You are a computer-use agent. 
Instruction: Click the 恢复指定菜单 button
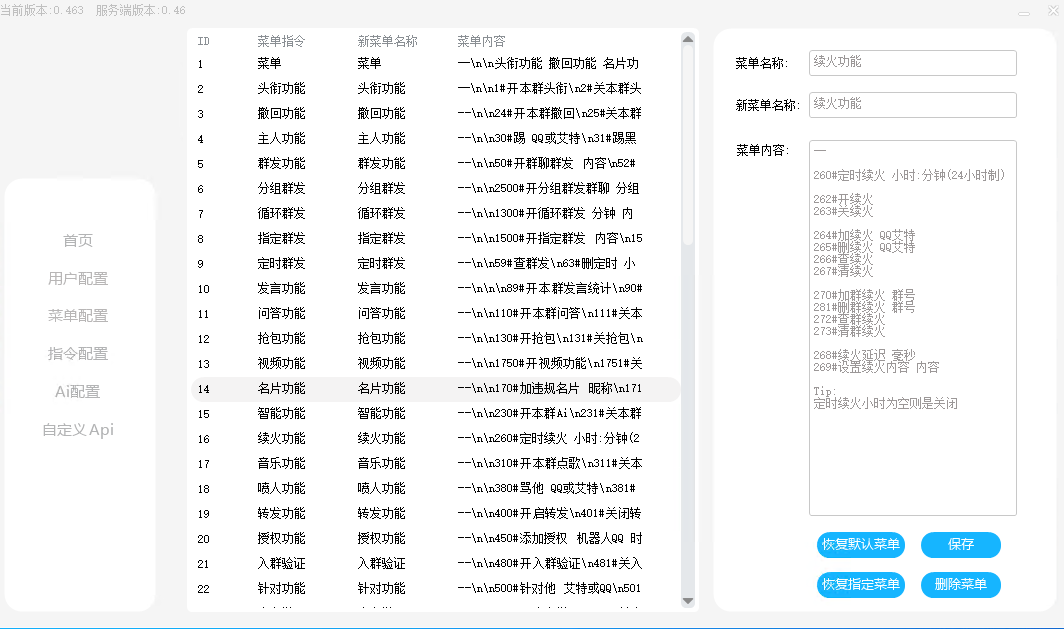860,585
